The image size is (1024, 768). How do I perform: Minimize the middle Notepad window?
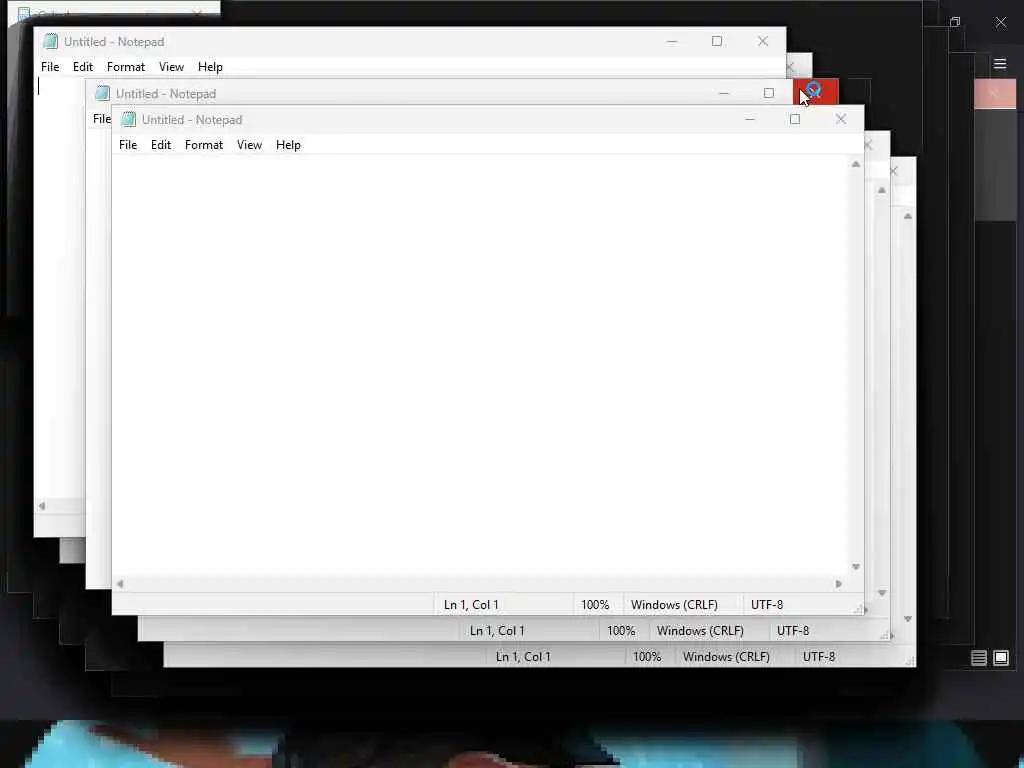click(724, 93)
